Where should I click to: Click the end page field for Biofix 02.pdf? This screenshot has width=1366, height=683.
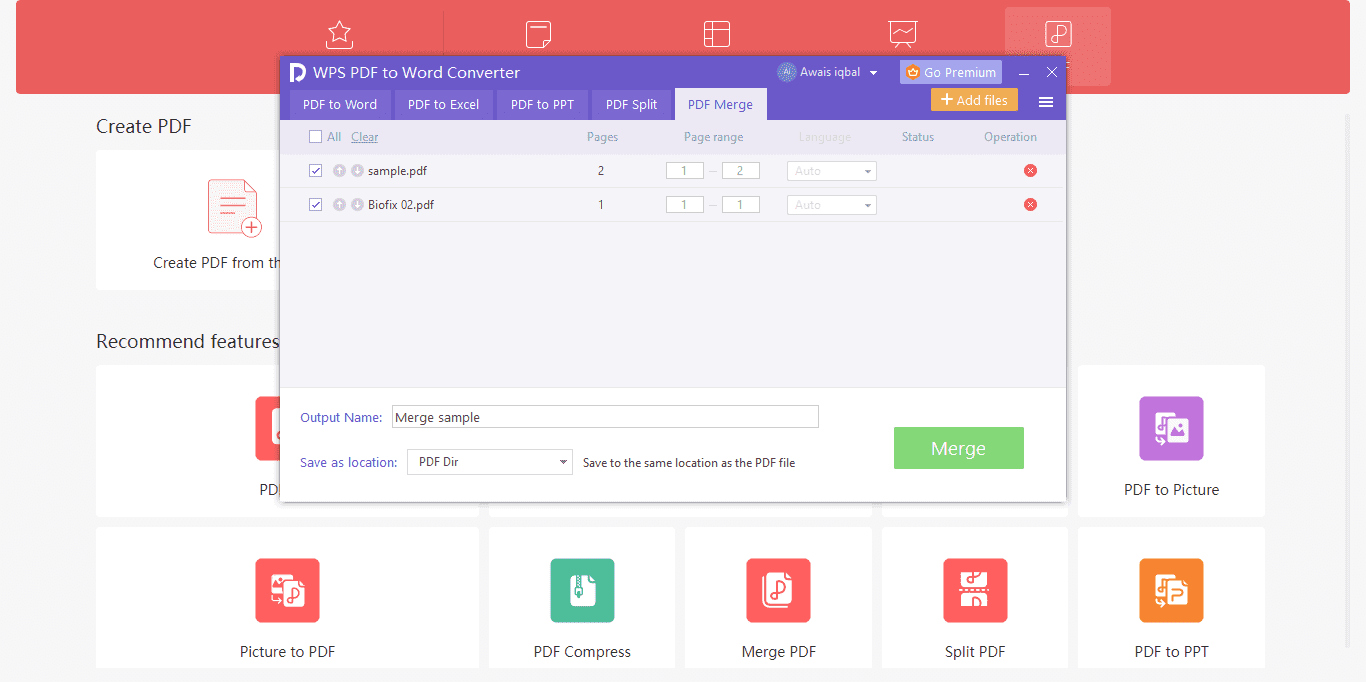[x=741, y=205]
